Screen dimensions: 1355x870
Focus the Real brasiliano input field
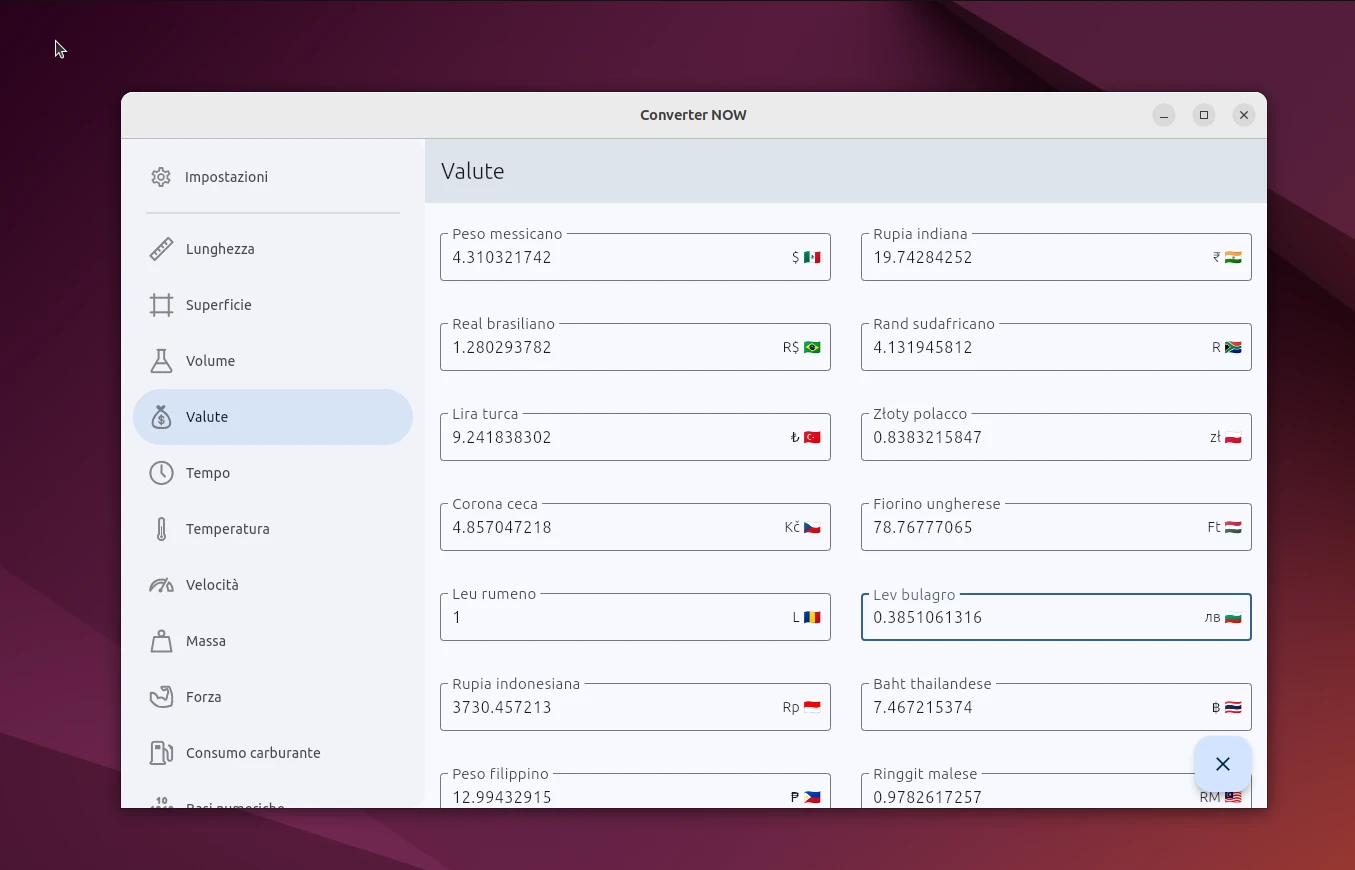[x=610, y=348]
